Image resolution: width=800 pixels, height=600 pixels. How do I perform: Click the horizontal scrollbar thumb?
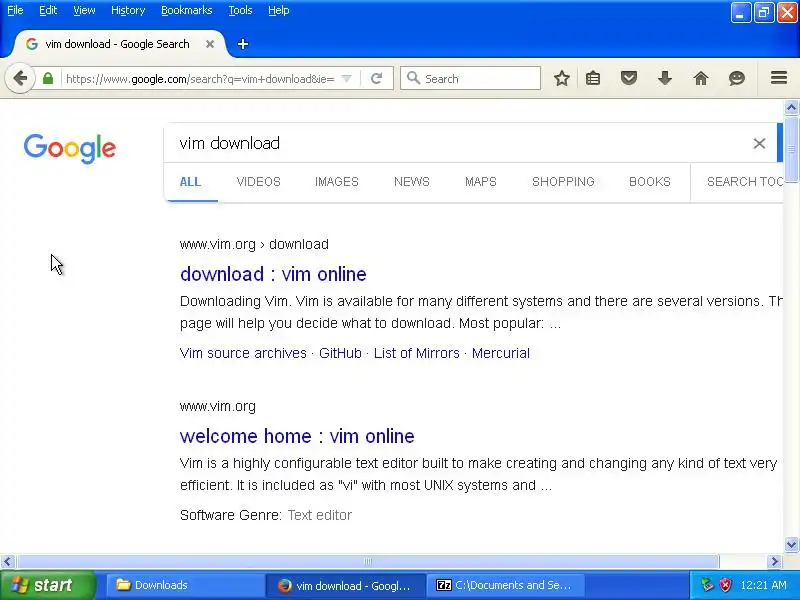(x=367, y=562)
